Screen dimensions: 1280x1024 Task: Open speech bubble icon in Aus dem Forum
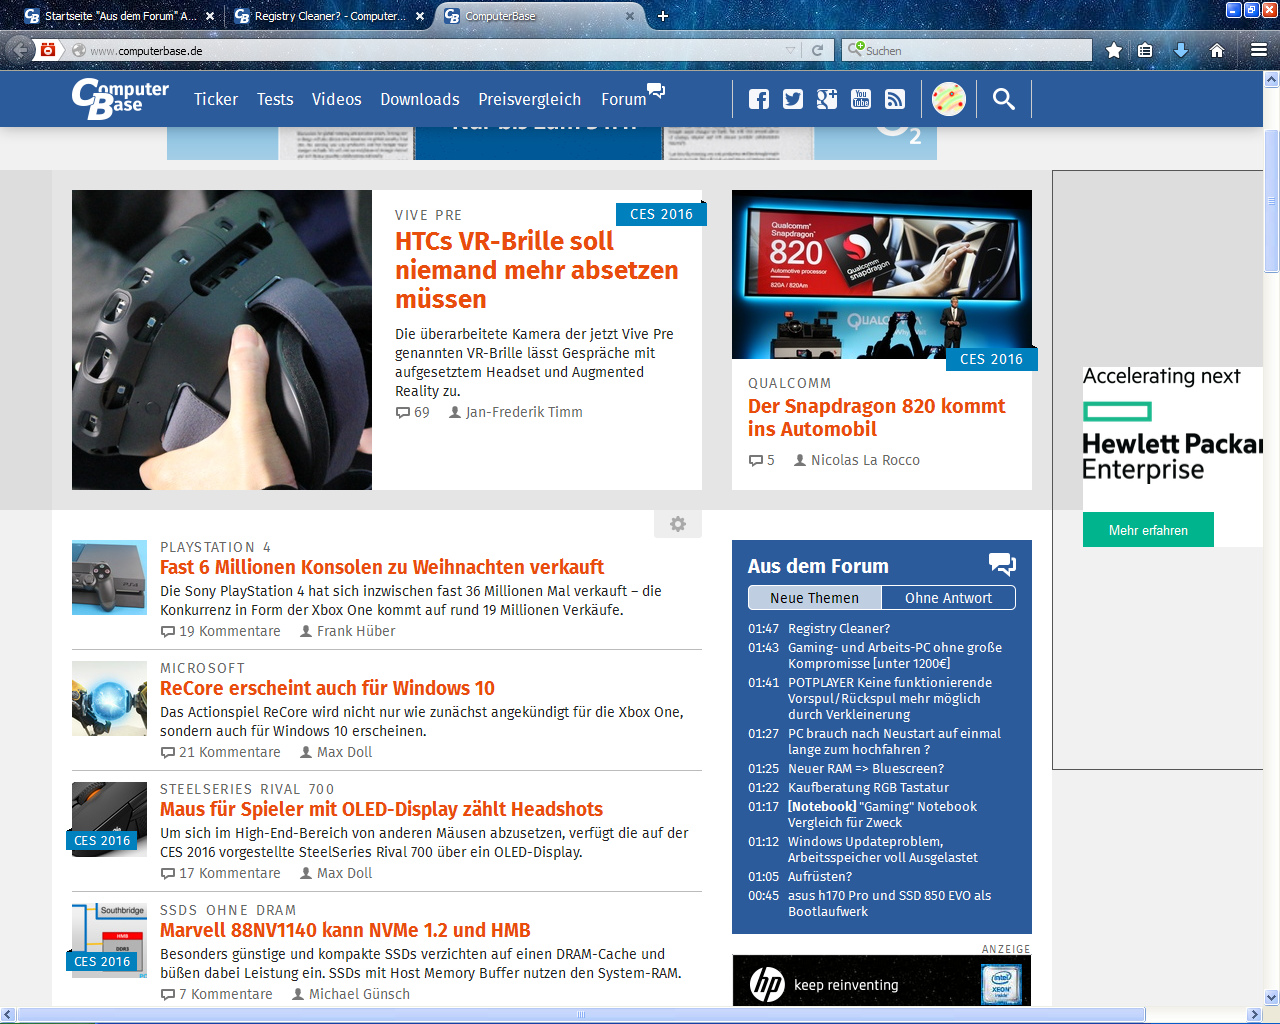[1002, 564]
